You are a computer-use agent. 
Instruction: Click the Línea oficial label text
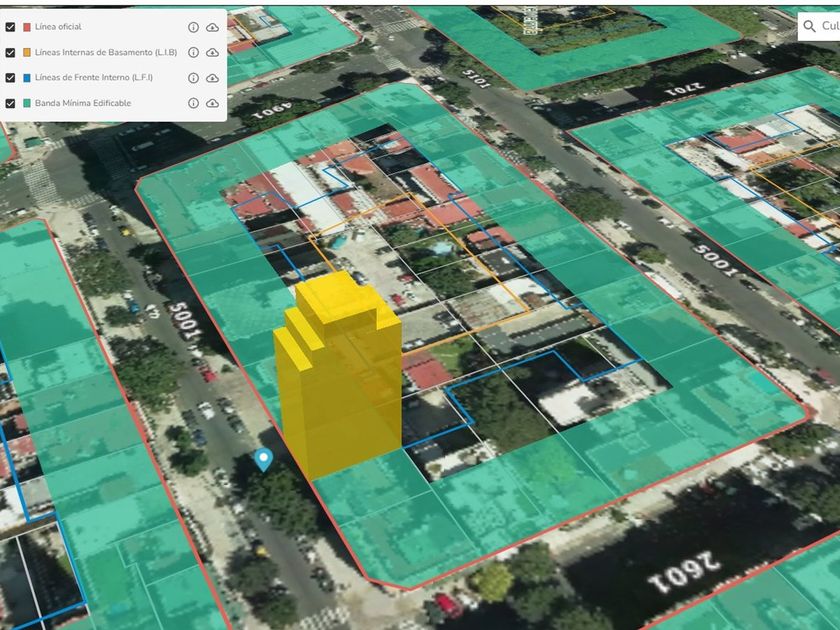click(58, 27)
